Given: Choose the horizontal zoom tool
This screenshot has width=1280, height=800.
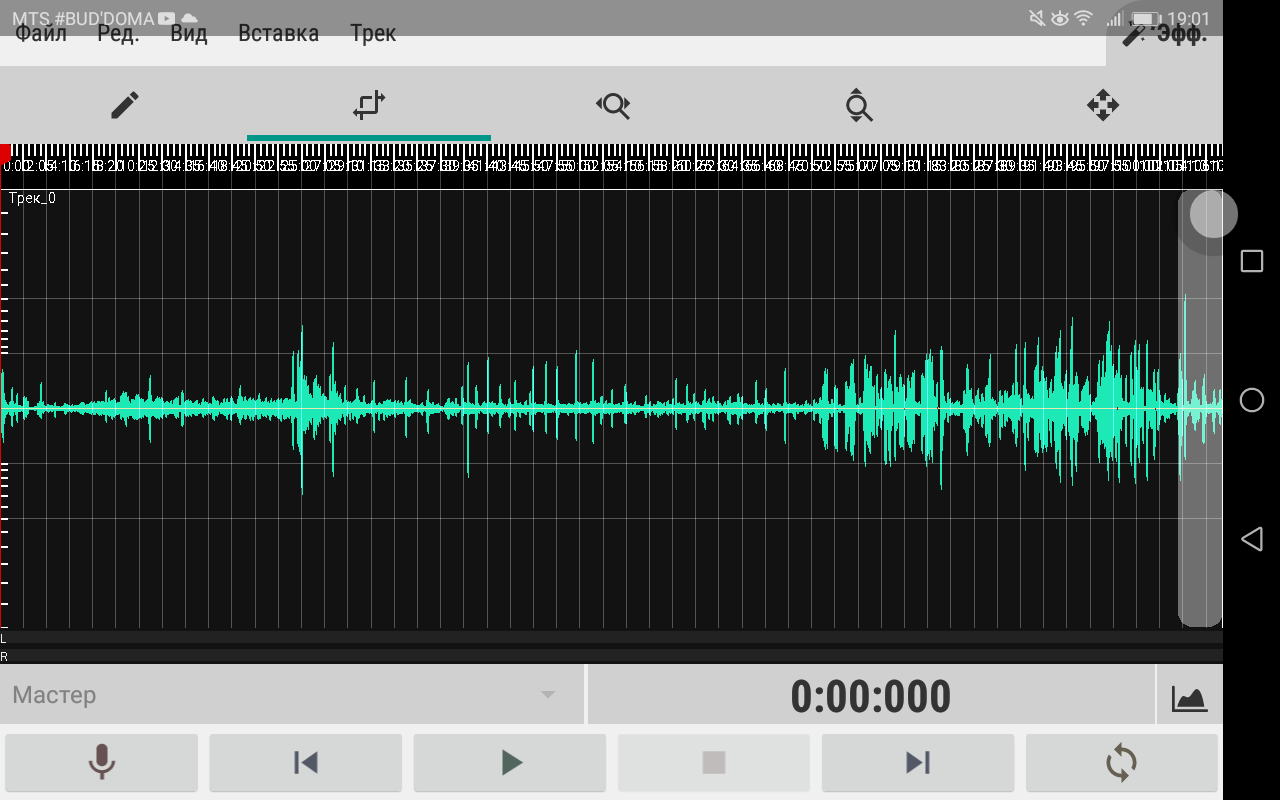Looking at the screenshot, I should point(613,104).
